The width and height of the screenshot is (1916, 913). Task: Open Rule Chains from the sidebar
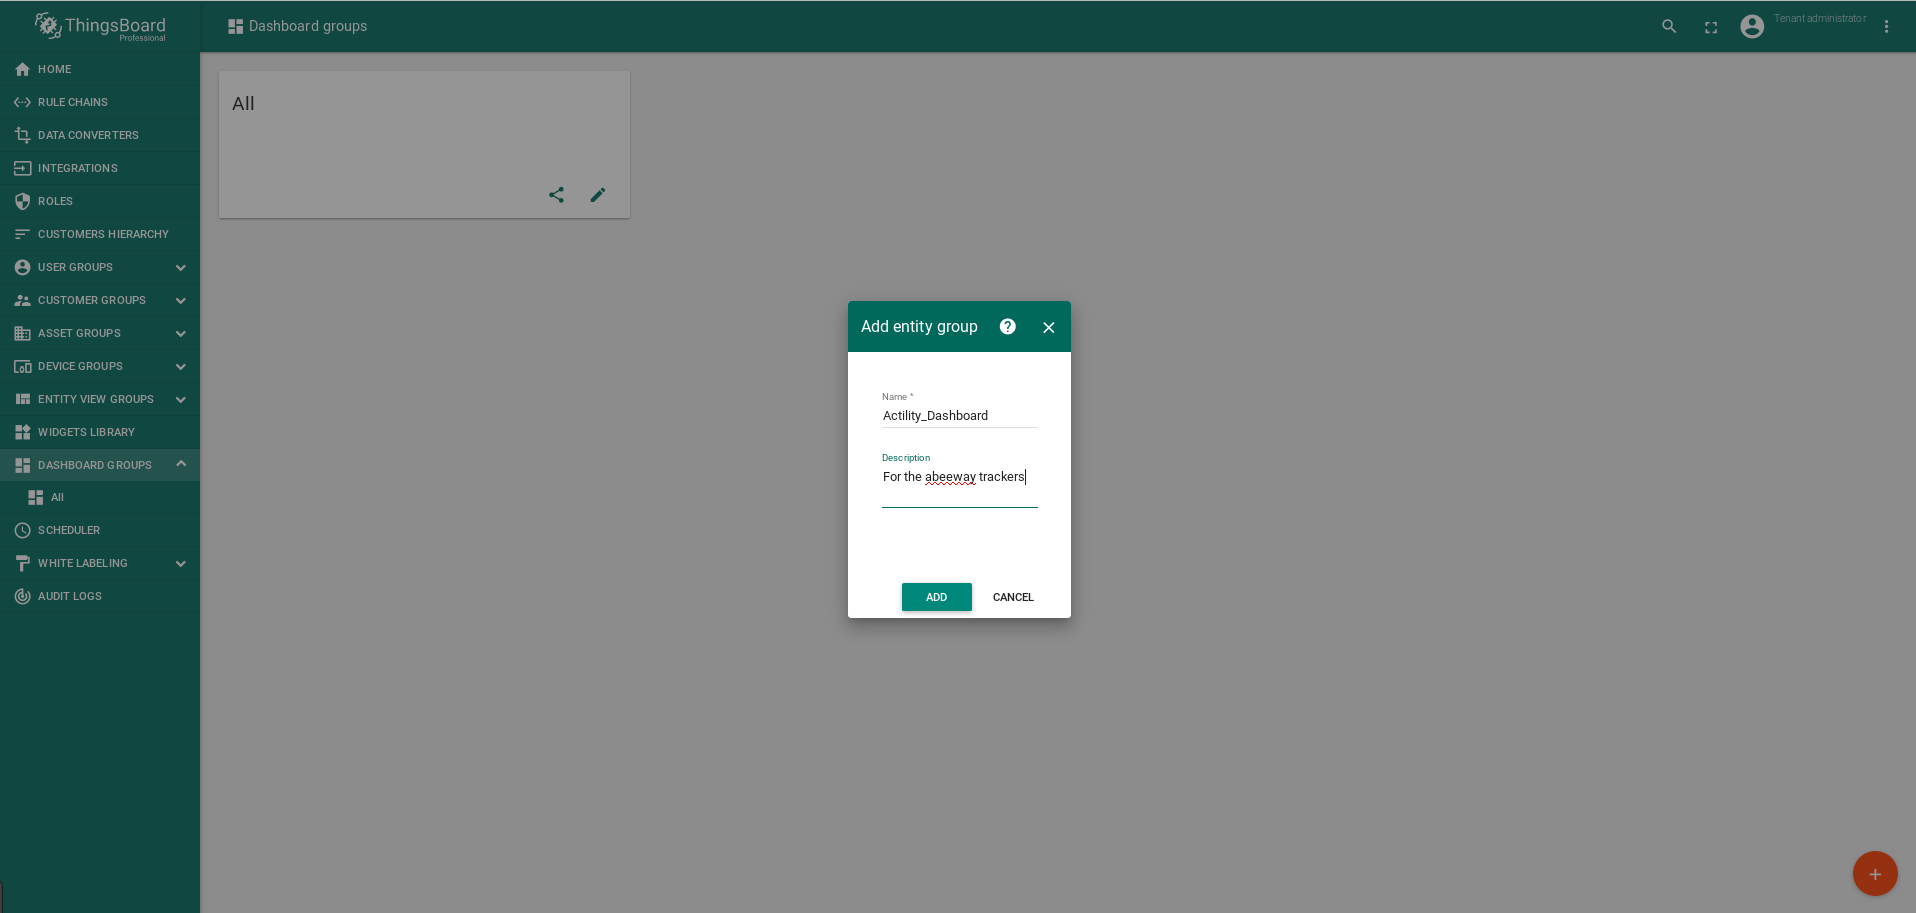tap(72, 102)
